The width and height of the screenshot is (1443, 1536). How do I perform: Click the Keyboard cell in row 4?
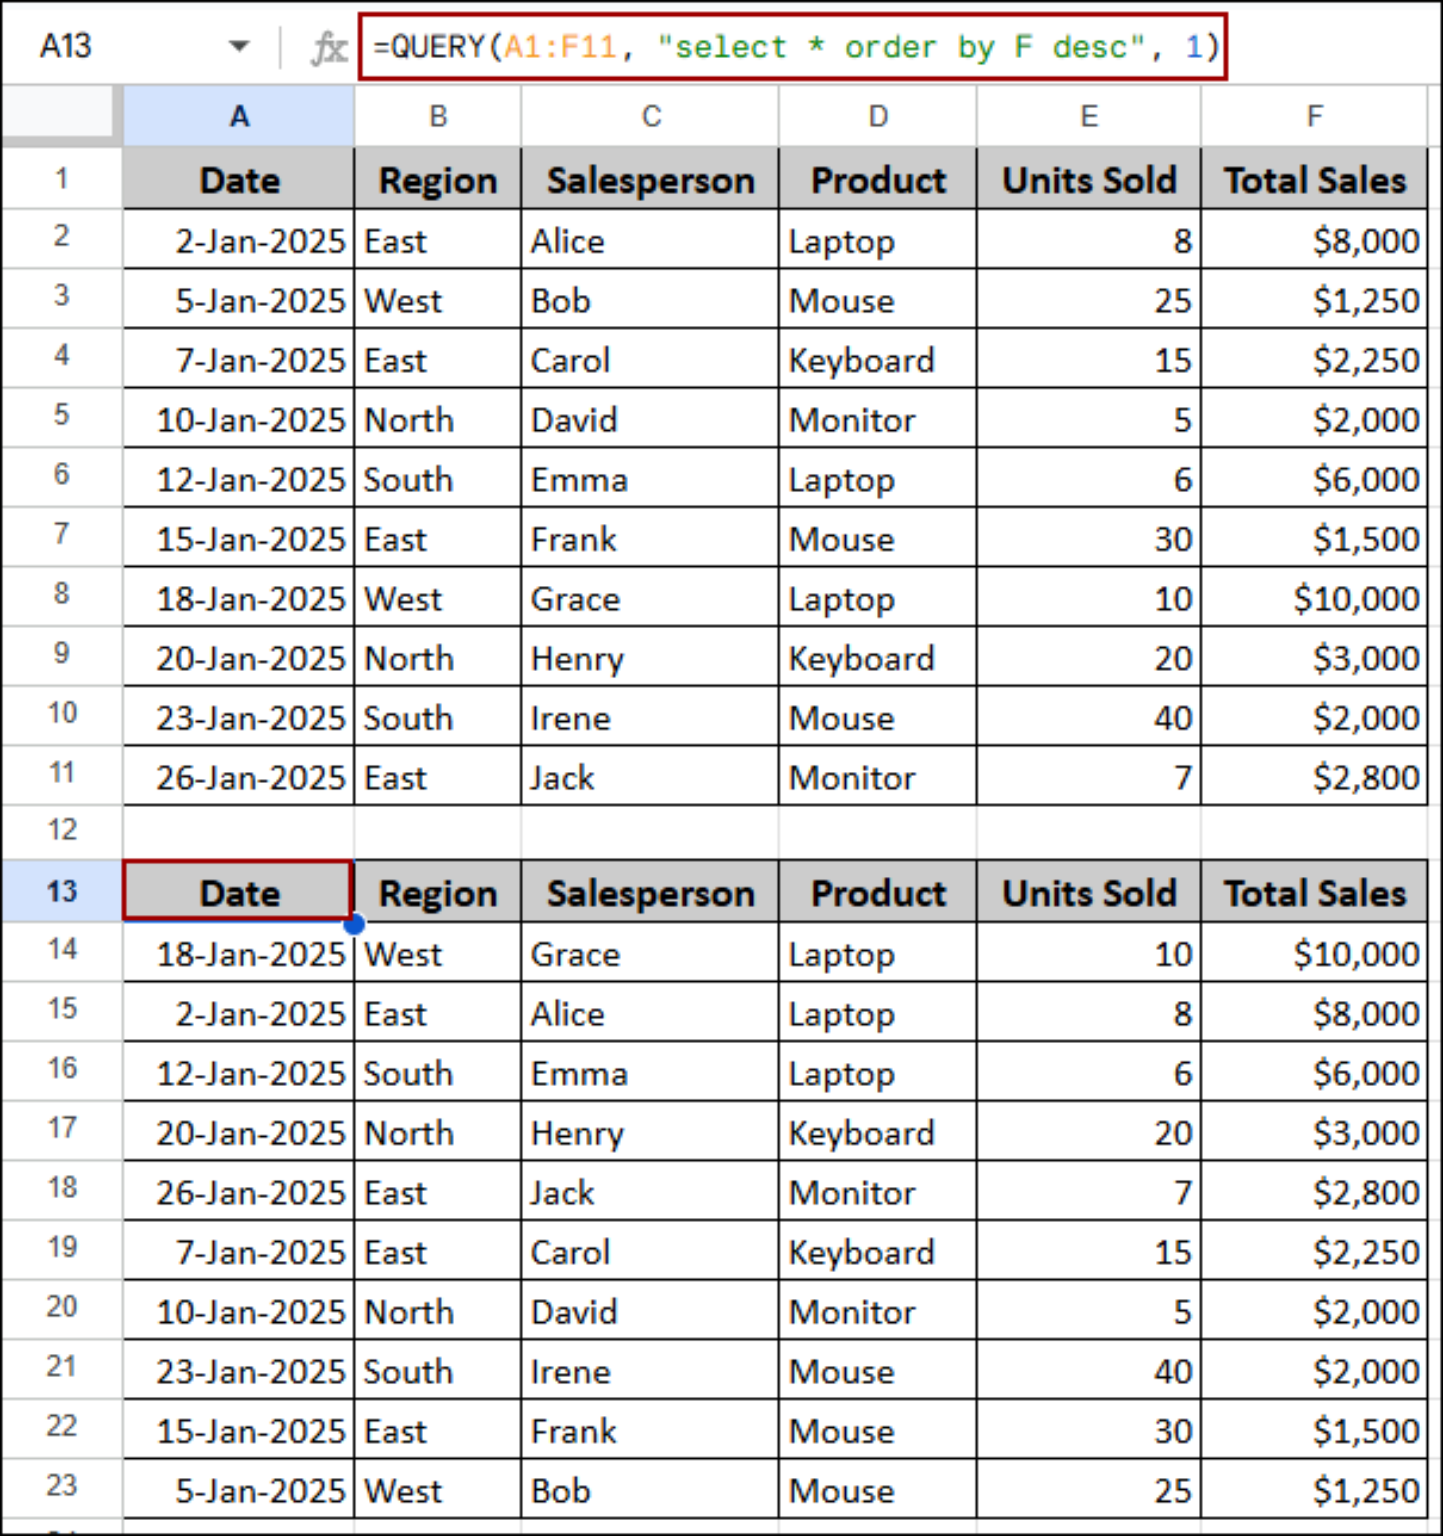(x=877, y=360)
